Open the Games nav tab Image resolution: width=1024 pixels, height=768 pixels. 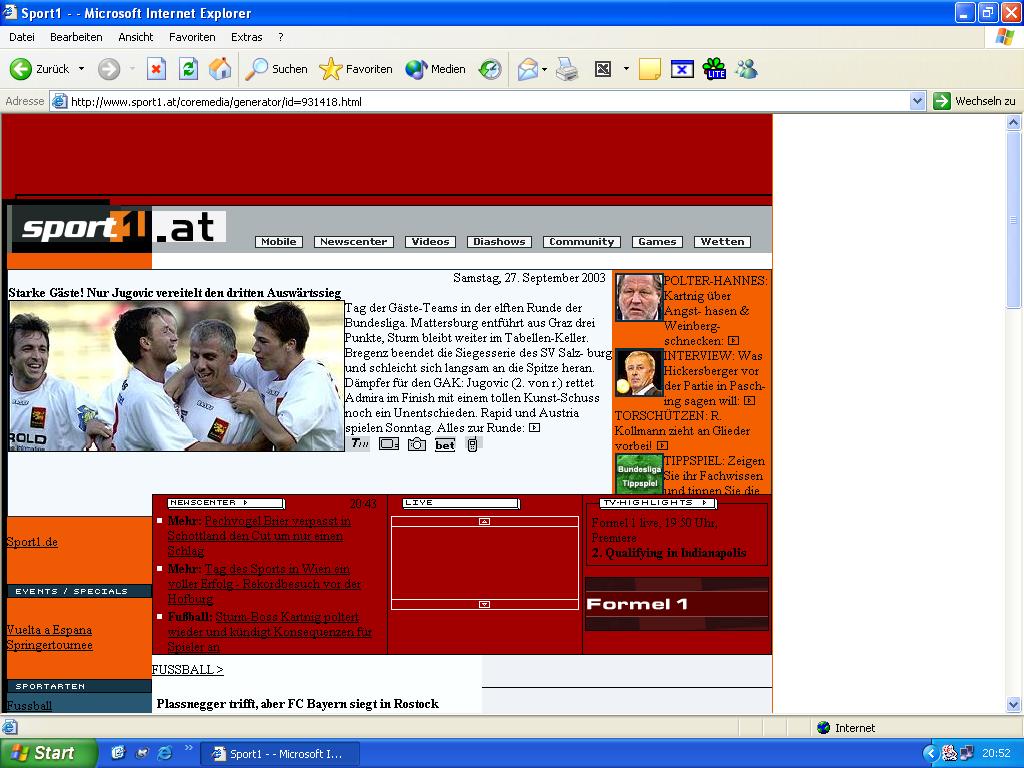[x=658, y=242]
